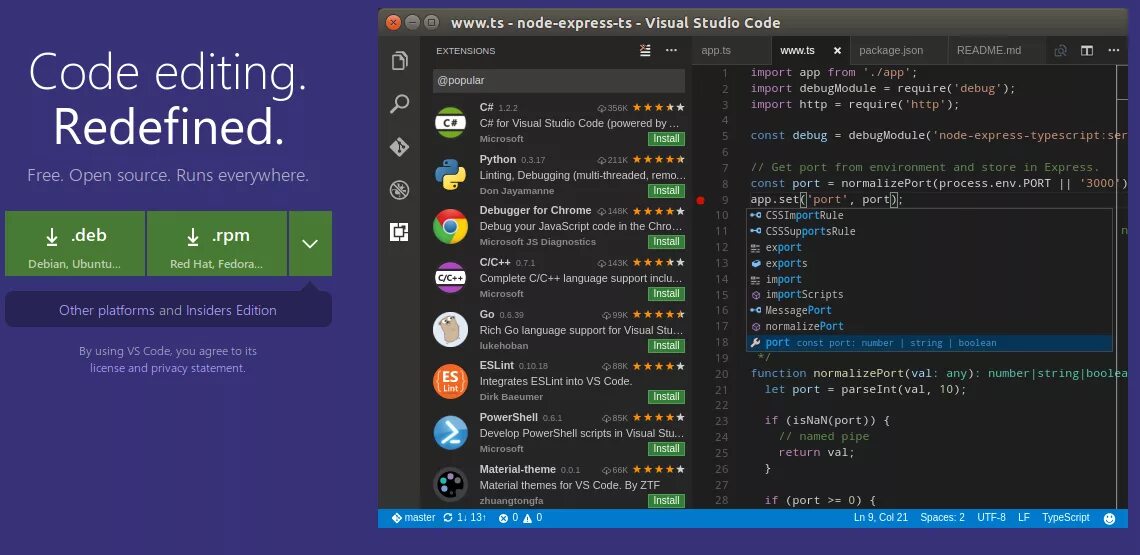
Task: Install the Go extension
Action: [x=666, y=346]
